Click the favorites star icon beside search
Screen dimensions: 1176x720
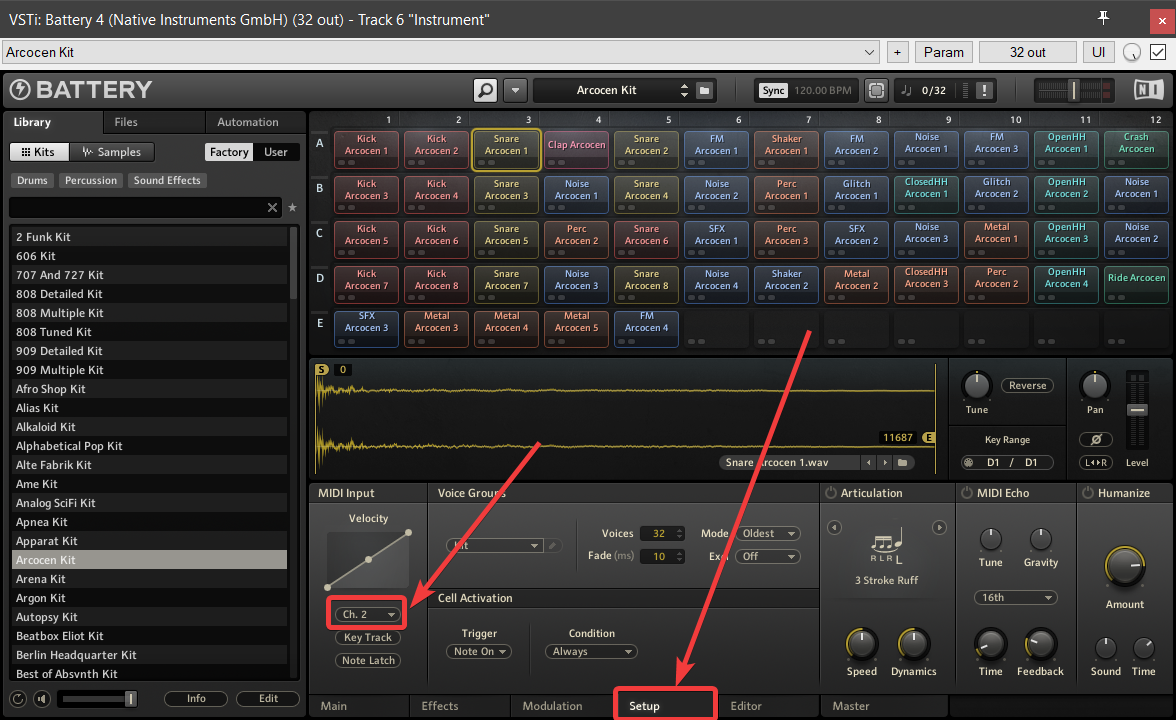click(x=292, y=208)
